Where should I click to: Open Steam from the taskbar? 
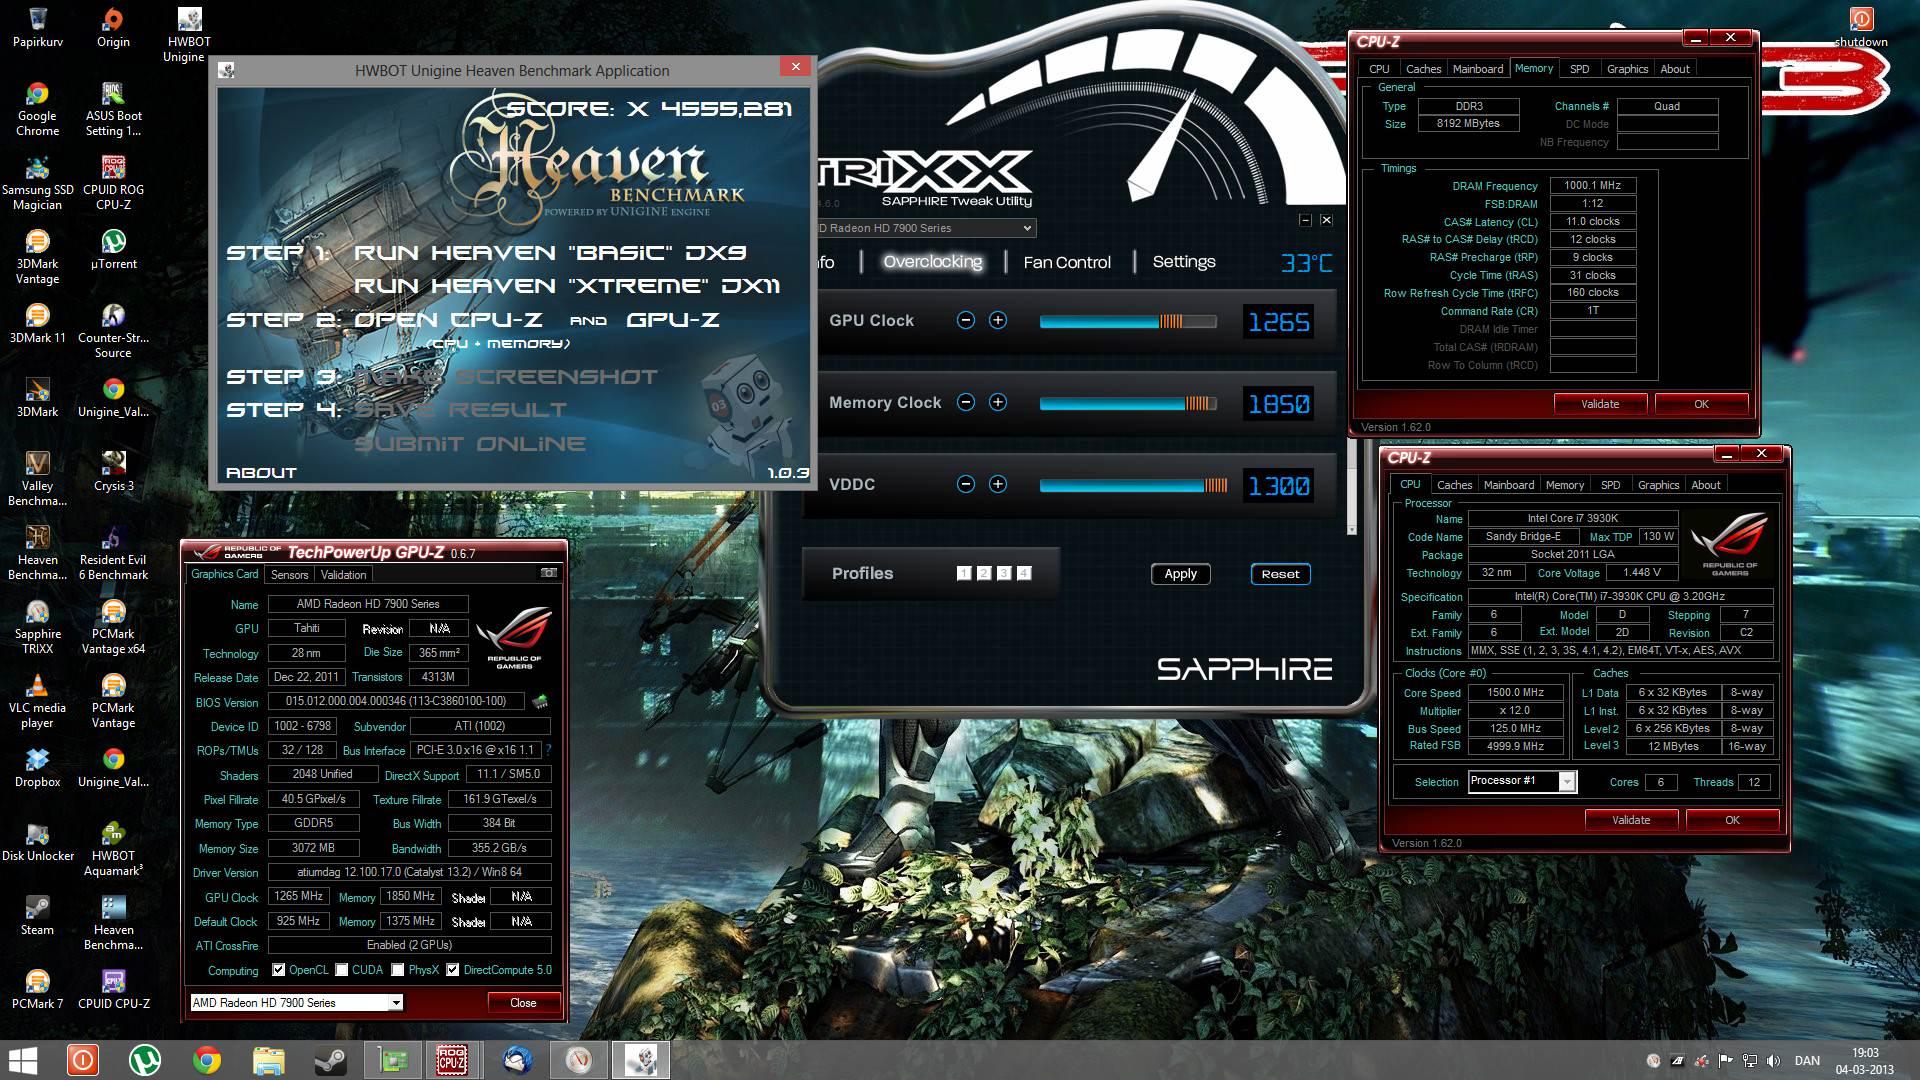[330, 1060]
